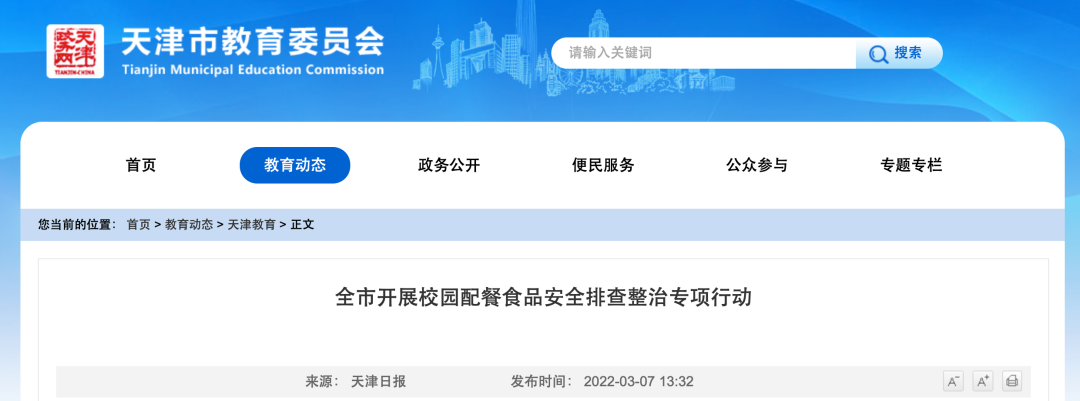Click the 来源 label
This screenshot has width=1080, height=401.
320,381
